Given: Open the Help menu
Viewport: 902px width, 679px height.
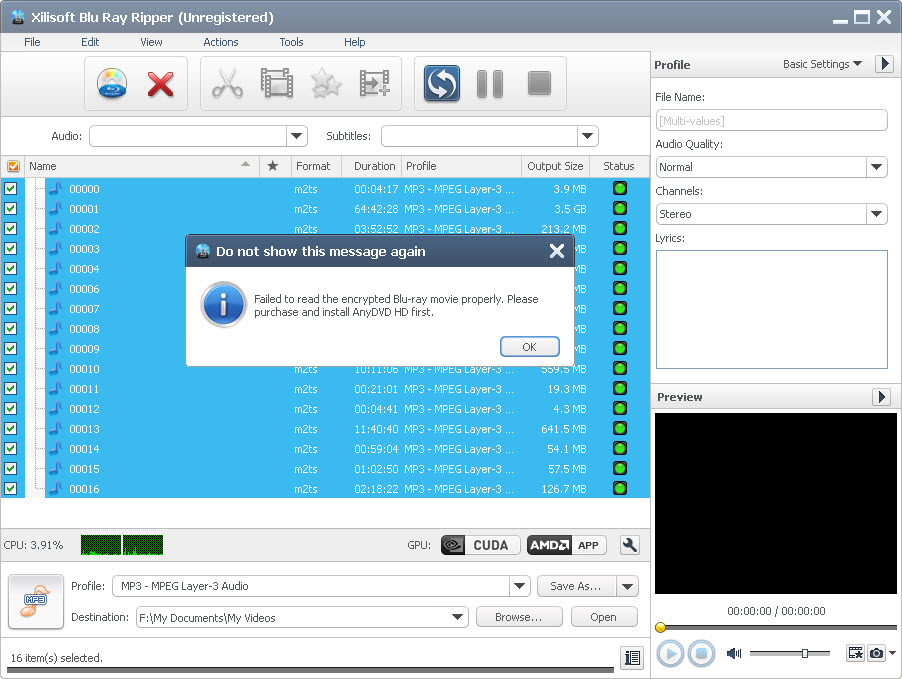Looking at the screenshot, I should click(x=354, y=42).
